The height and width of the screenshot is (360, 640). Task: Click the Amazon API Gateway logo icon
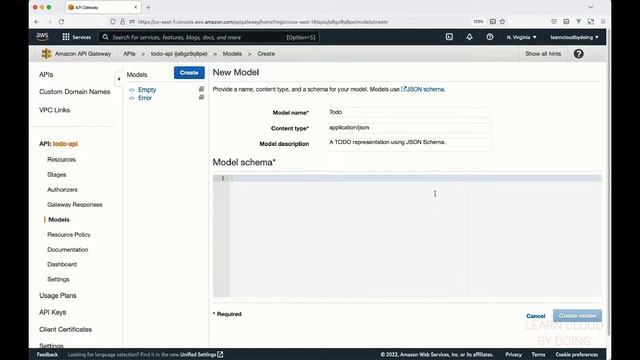46,54
